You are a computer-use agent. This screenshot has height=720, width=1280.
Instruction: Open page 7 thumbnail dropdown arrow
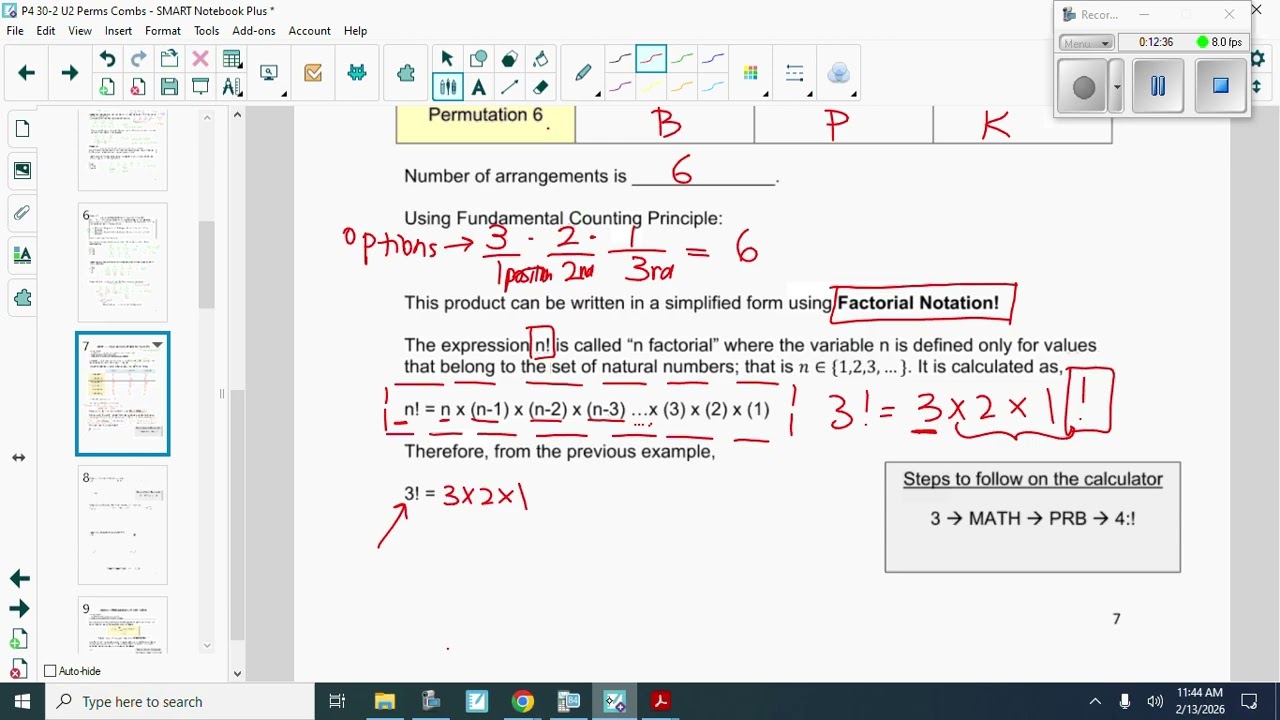(x=157, y=345)
